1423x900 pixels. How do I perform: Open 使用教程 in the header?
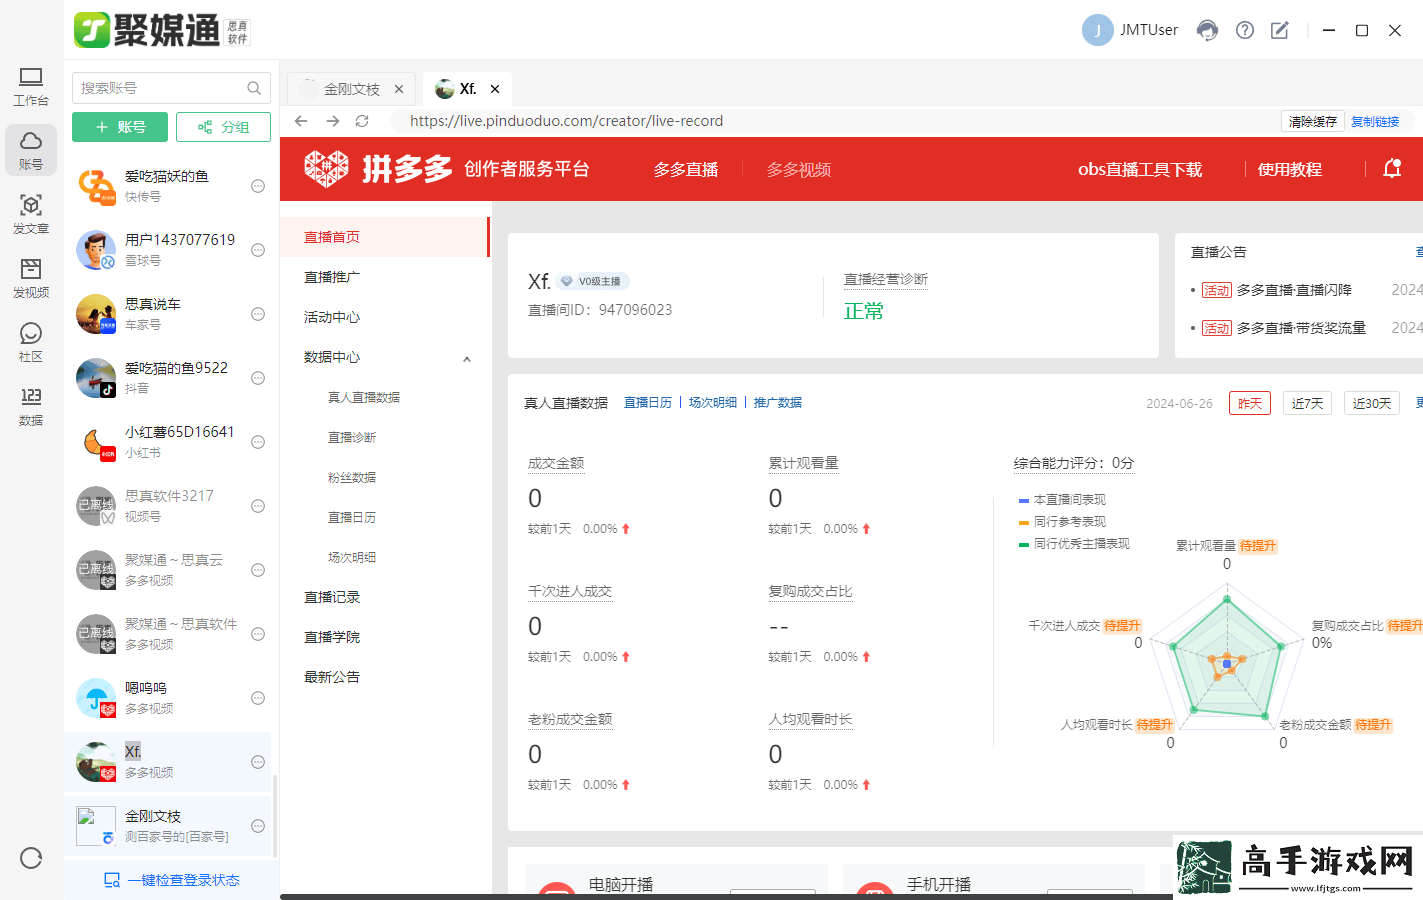pyautogui.click(x=1290, y=170)
